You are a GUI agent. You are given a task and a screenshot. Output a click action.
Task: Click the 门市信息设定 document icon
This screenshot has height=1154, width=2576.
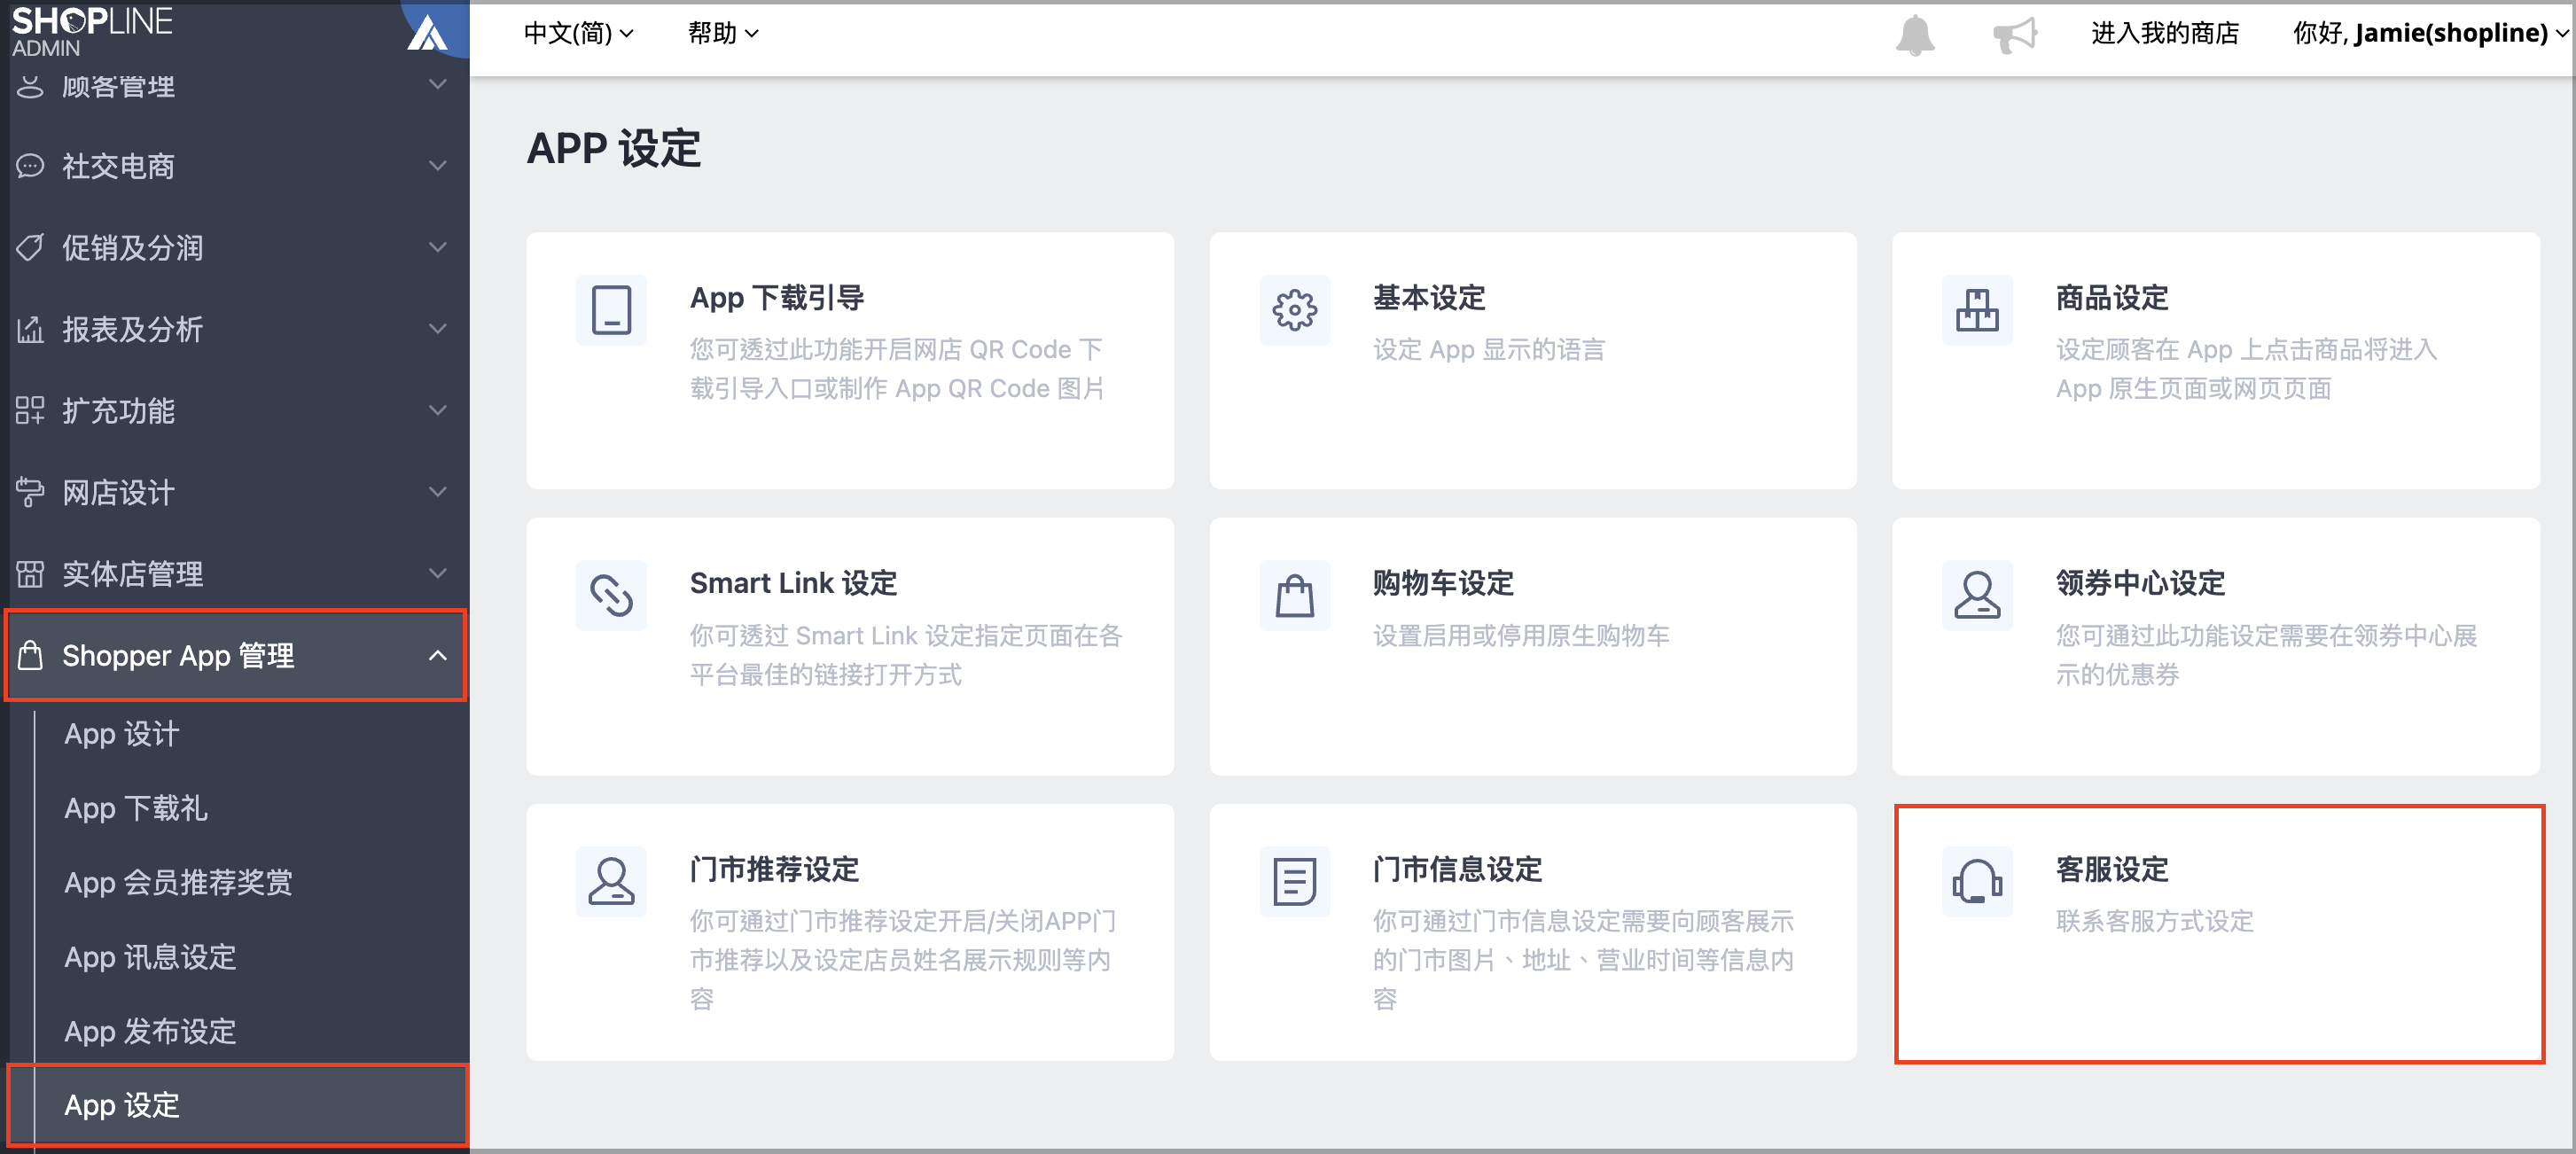point(1294,881)
